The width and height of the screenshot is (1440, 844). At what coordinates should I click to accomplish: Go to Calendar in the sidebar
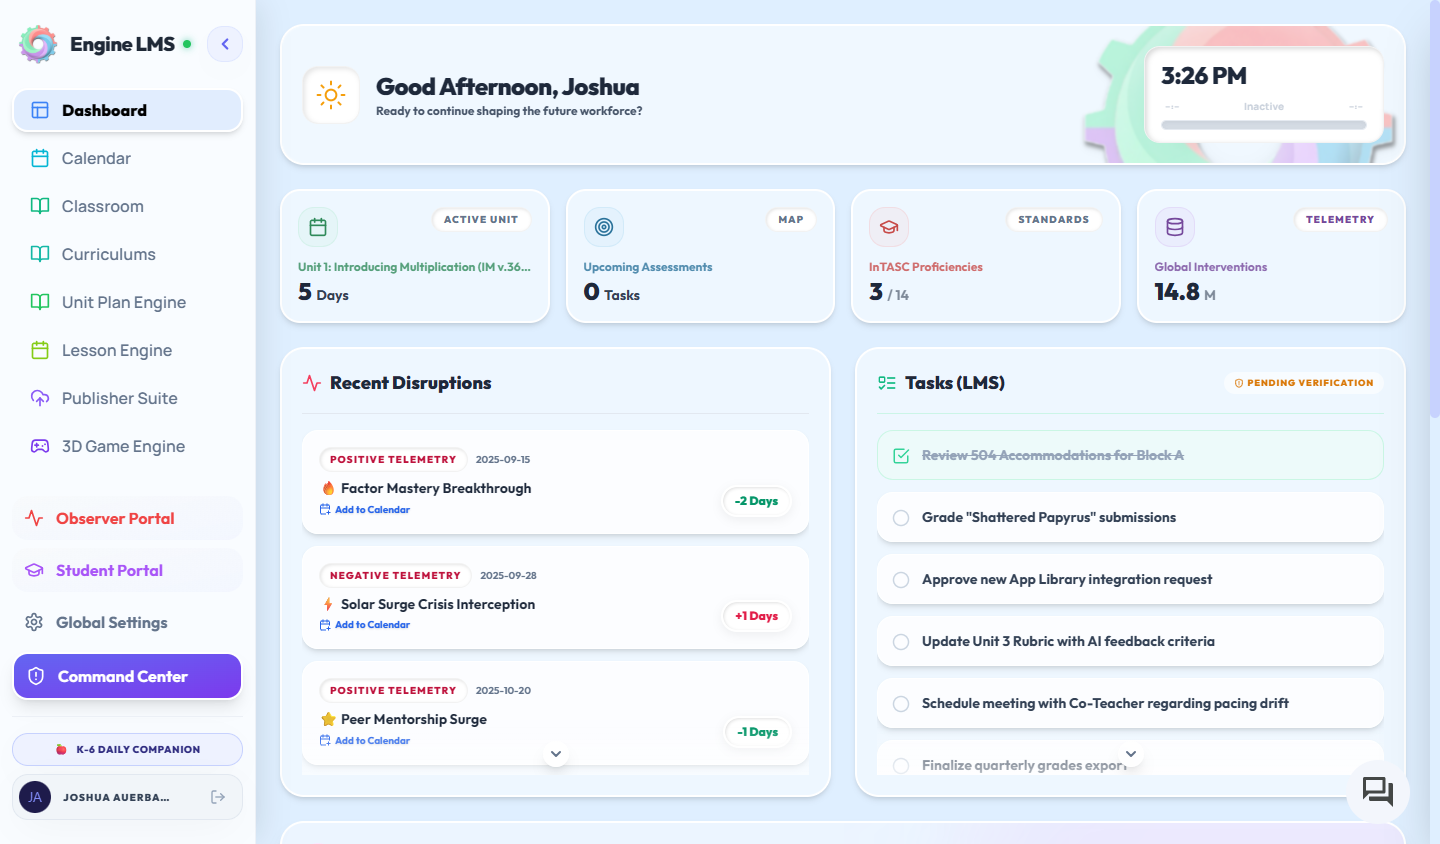click(x=127, y=158)
